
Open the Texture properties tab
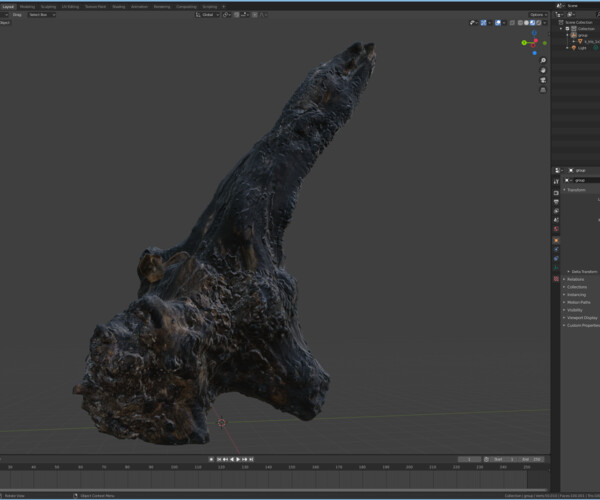point(556,279)
